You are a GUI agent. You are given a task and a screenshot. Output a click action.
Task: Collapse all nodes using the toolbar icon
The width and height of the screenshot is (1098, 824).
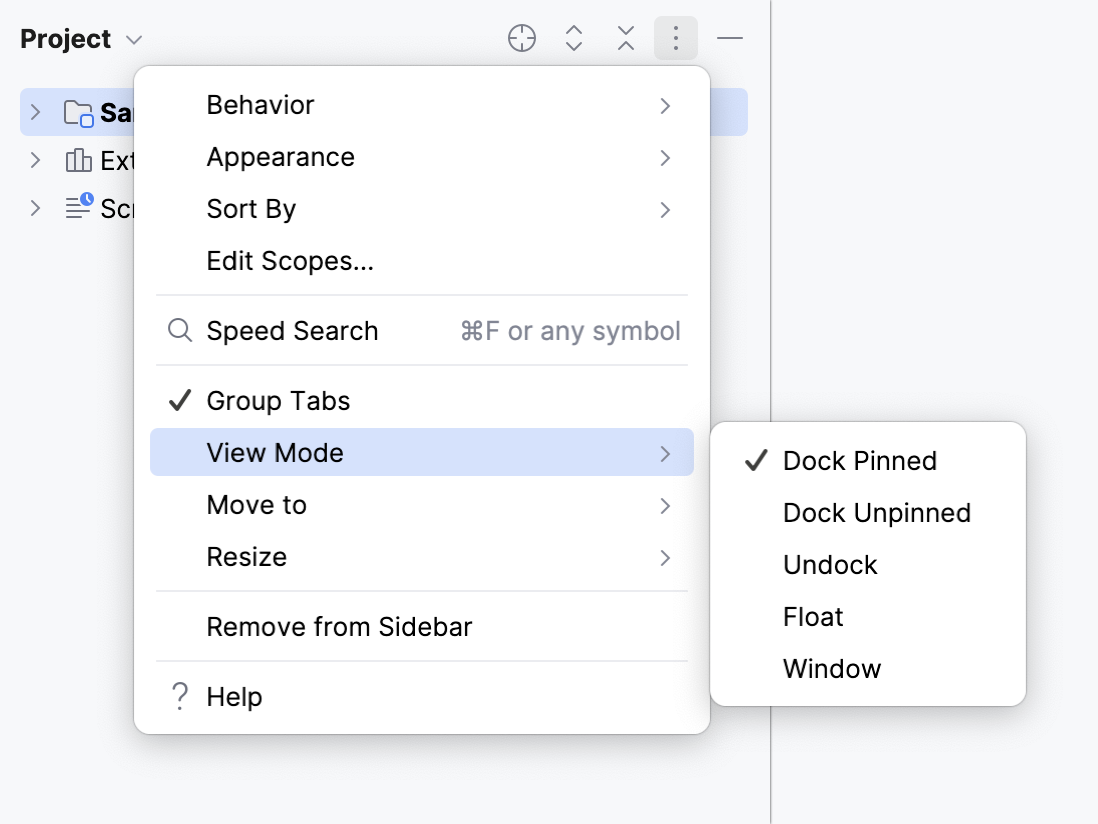[x=625, y=38]
